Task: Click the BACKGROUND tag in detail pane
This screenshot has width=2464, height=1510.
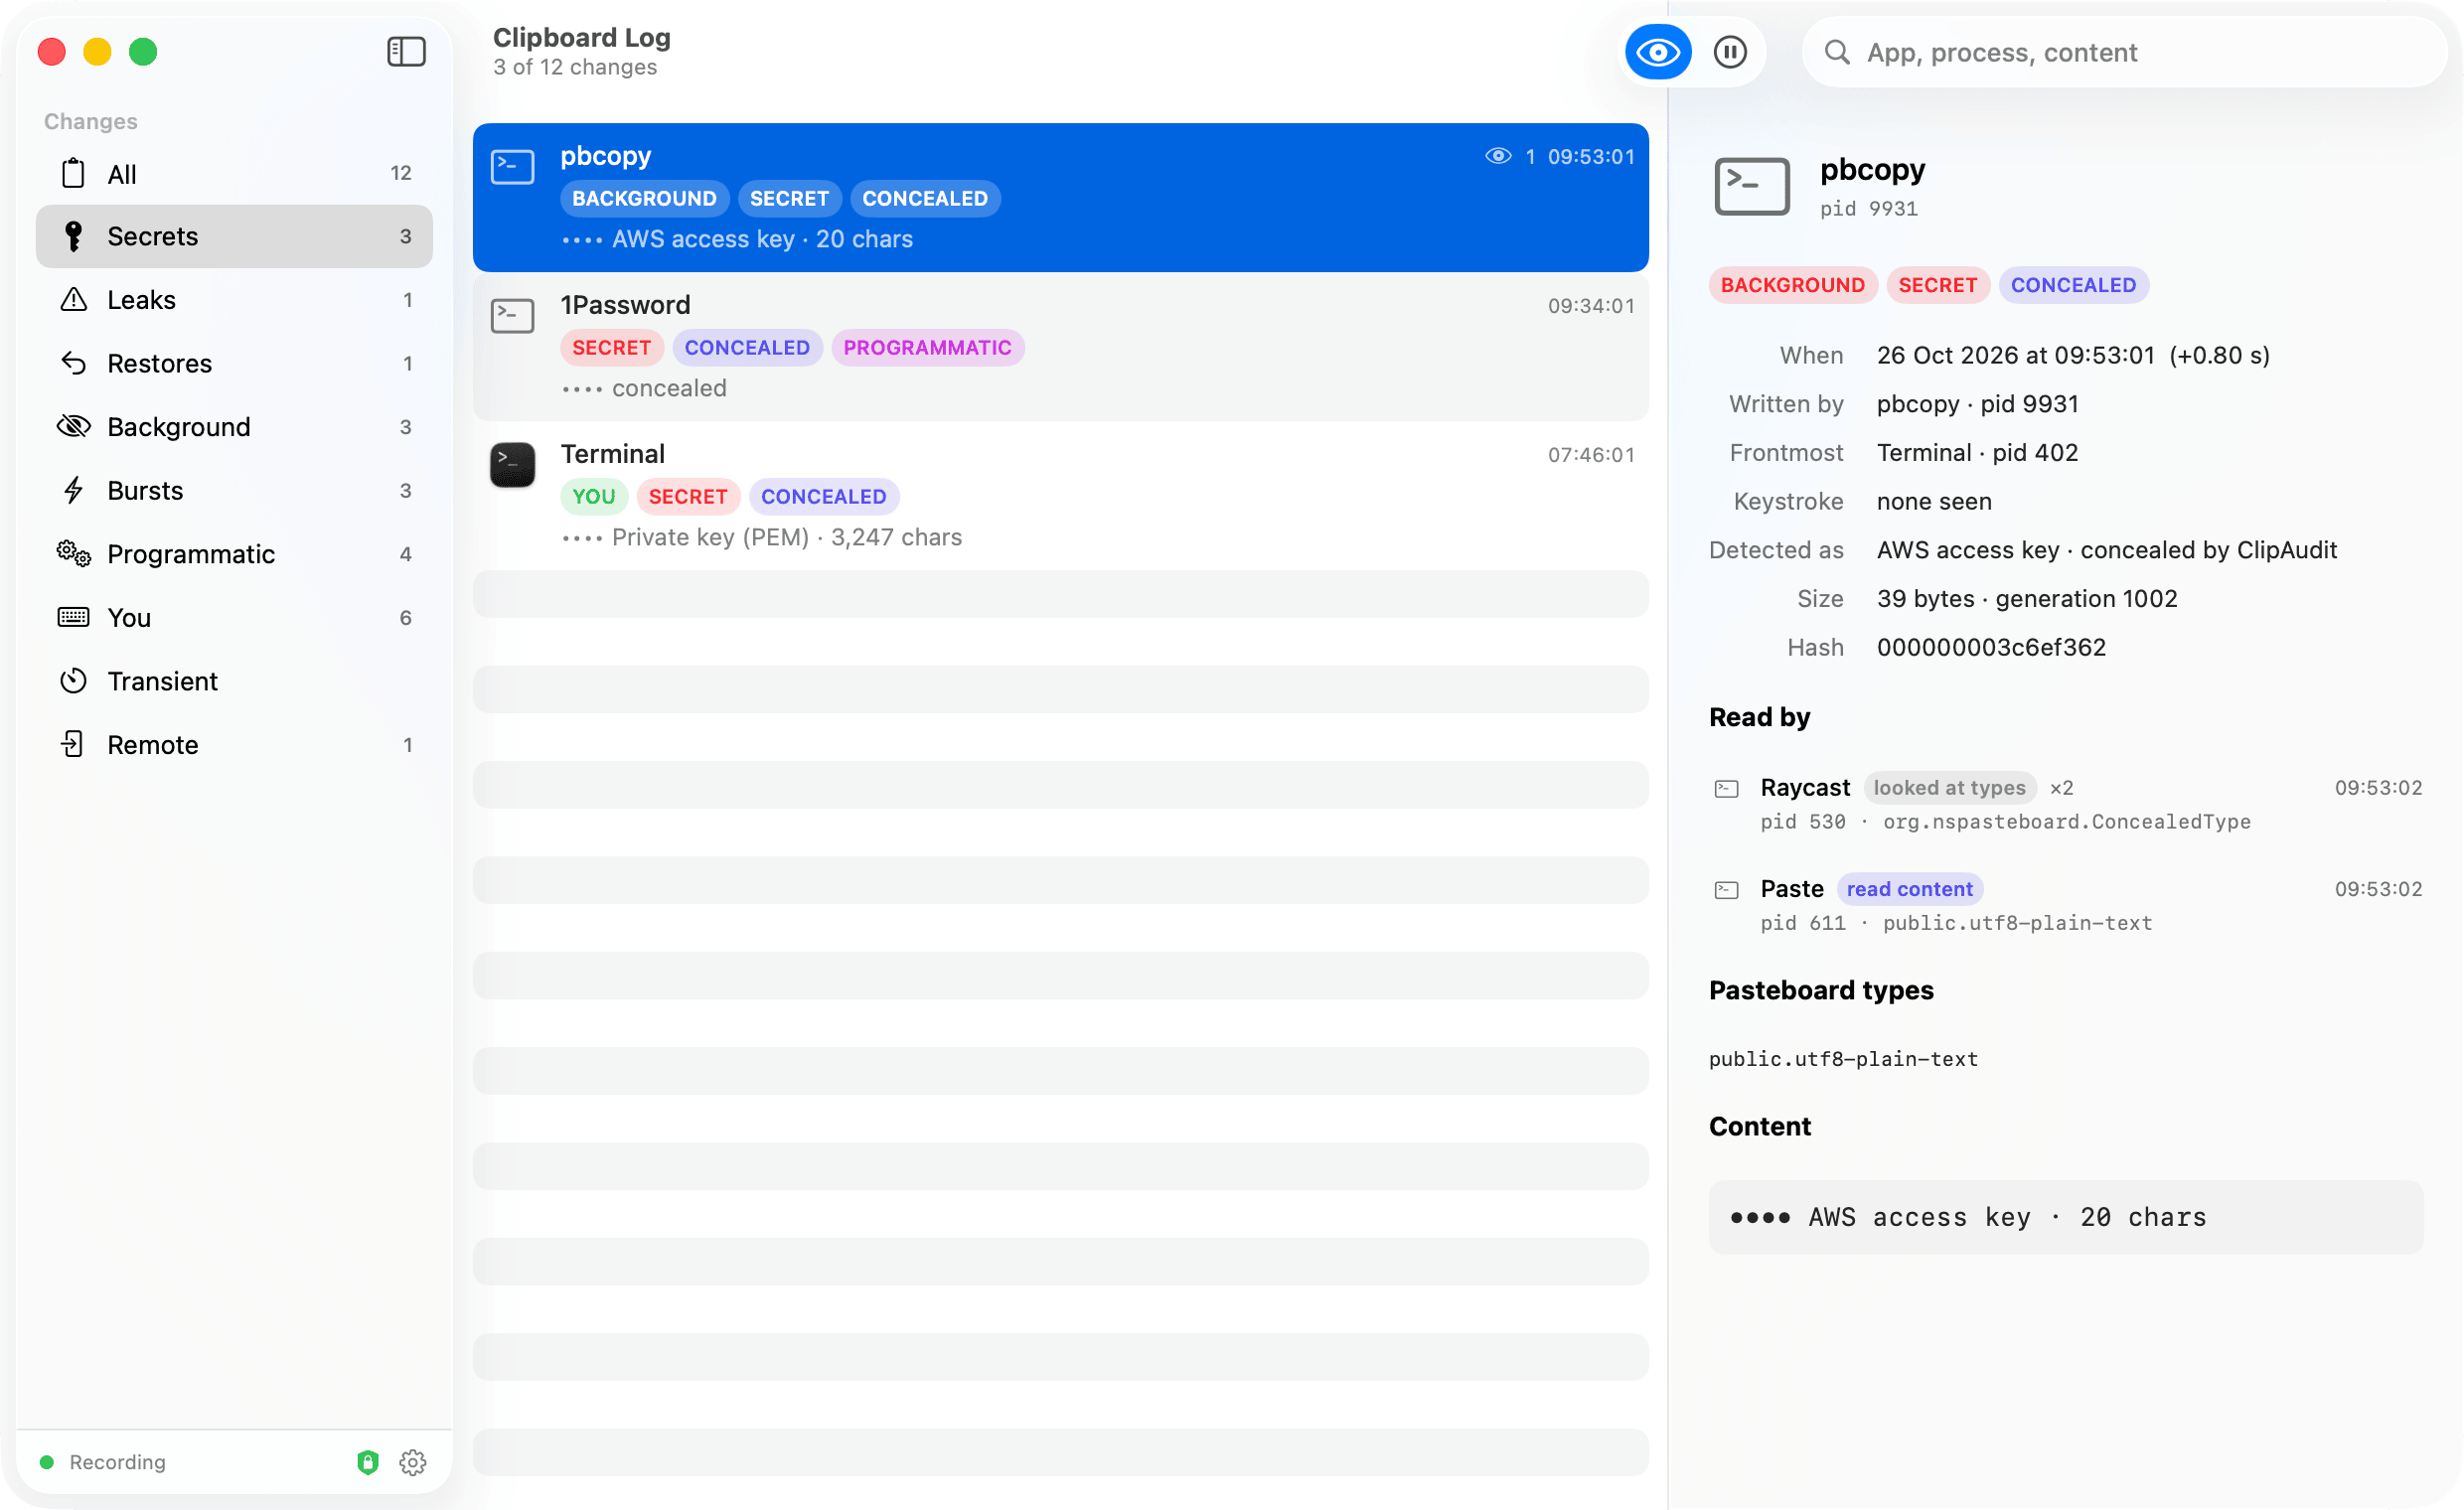Action: pos(1792,285)
